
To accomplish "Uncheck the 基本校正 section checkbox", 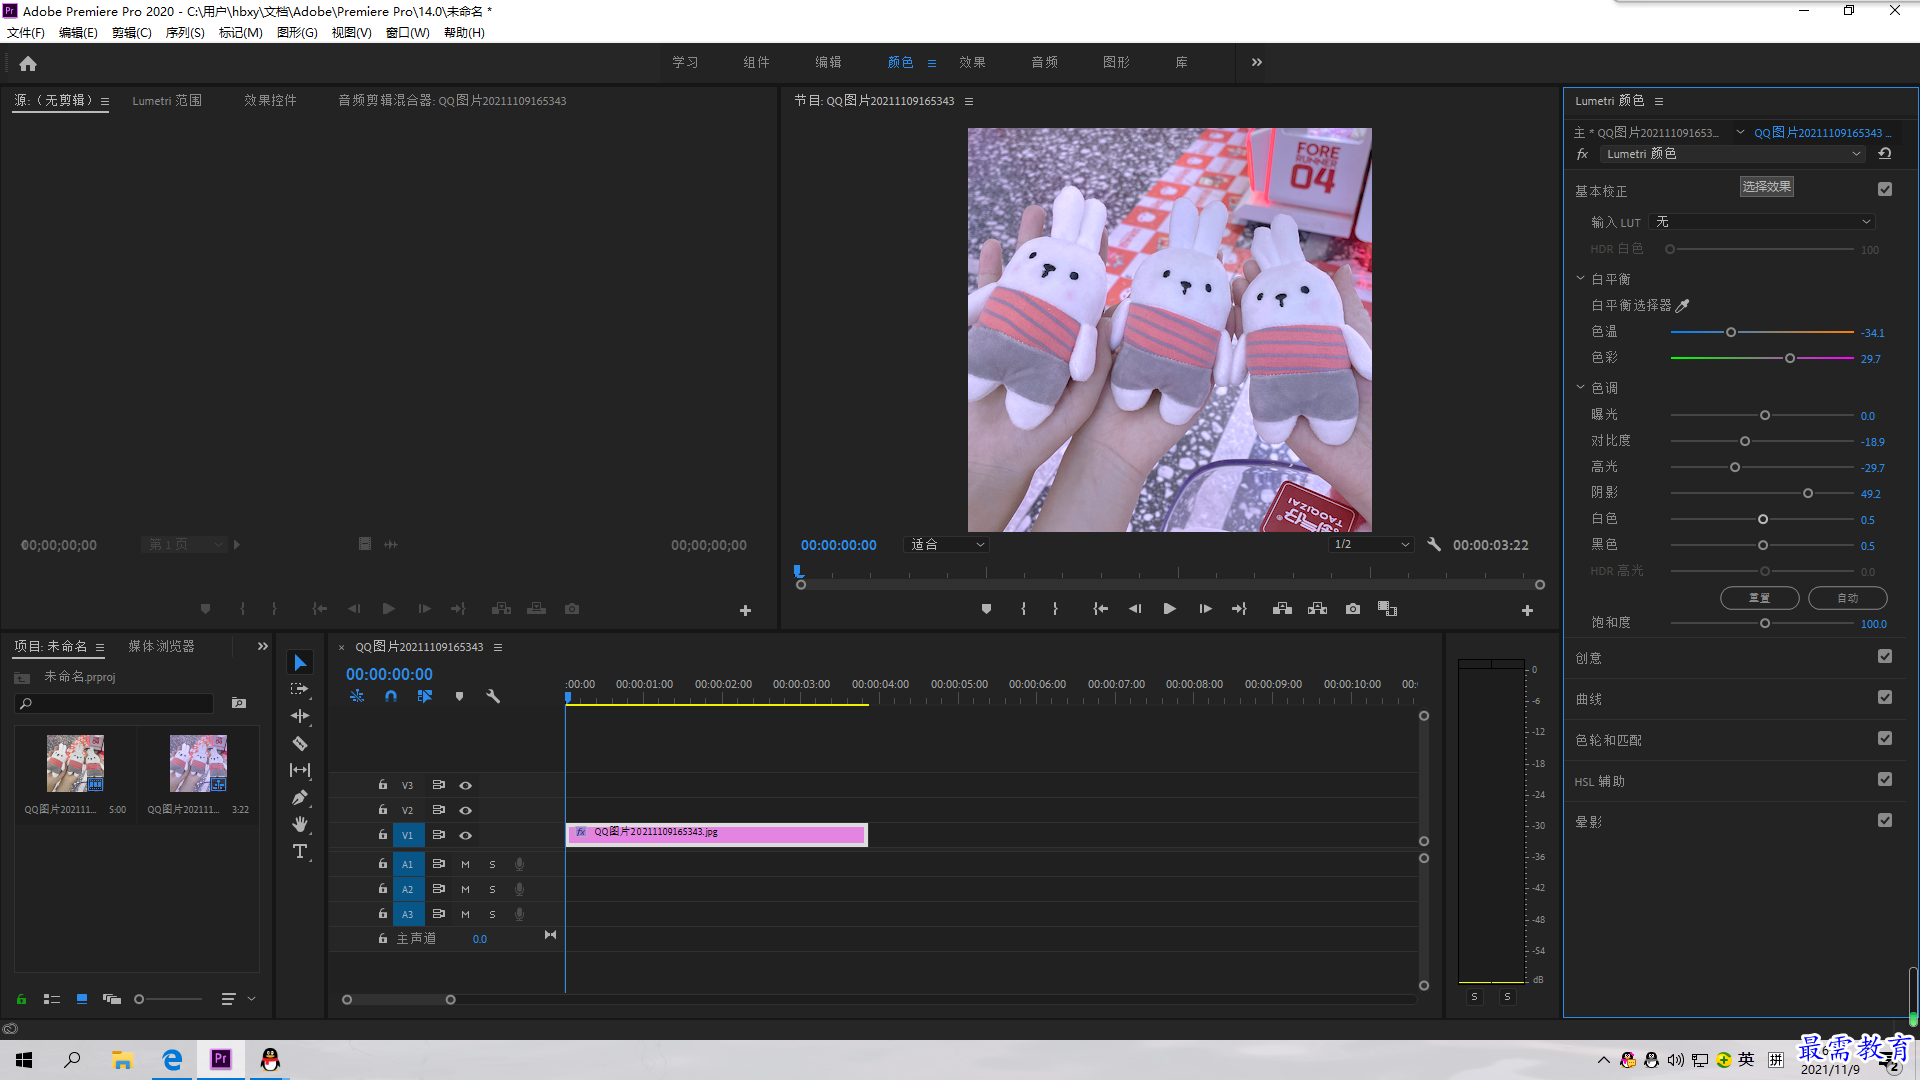I will click(x=1885, y=189).
